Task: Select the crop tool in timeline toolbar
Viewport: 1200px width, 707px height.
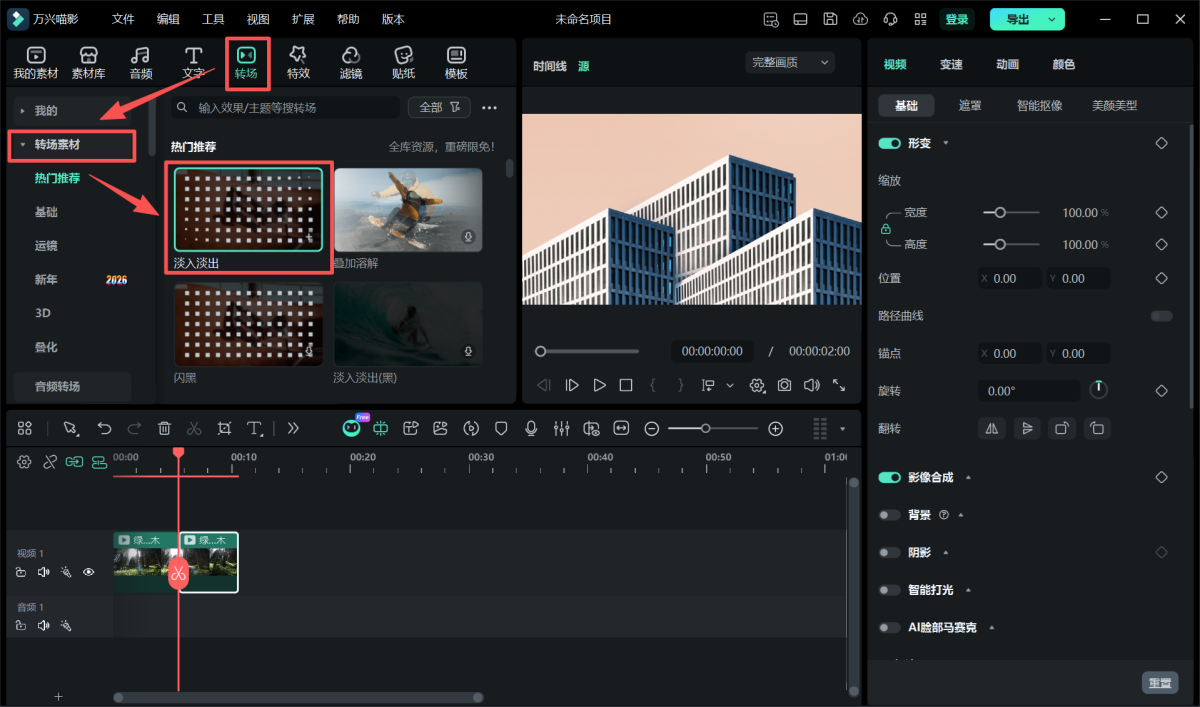Action: (224, 428)
